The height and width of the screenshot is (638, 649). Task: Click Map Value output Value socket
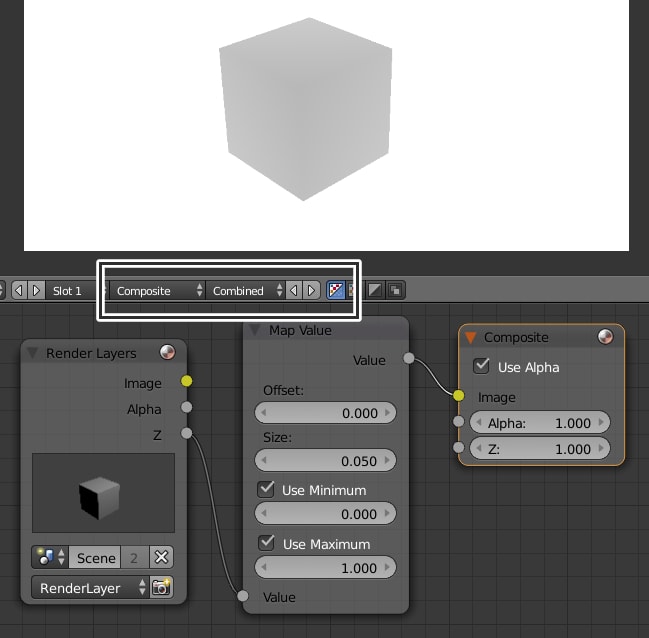[409, 358]
